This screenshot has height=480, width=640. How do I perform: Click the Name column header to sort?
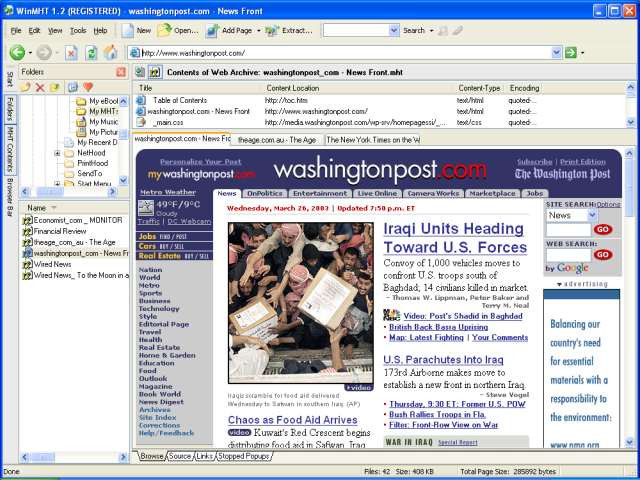point(50,207)
